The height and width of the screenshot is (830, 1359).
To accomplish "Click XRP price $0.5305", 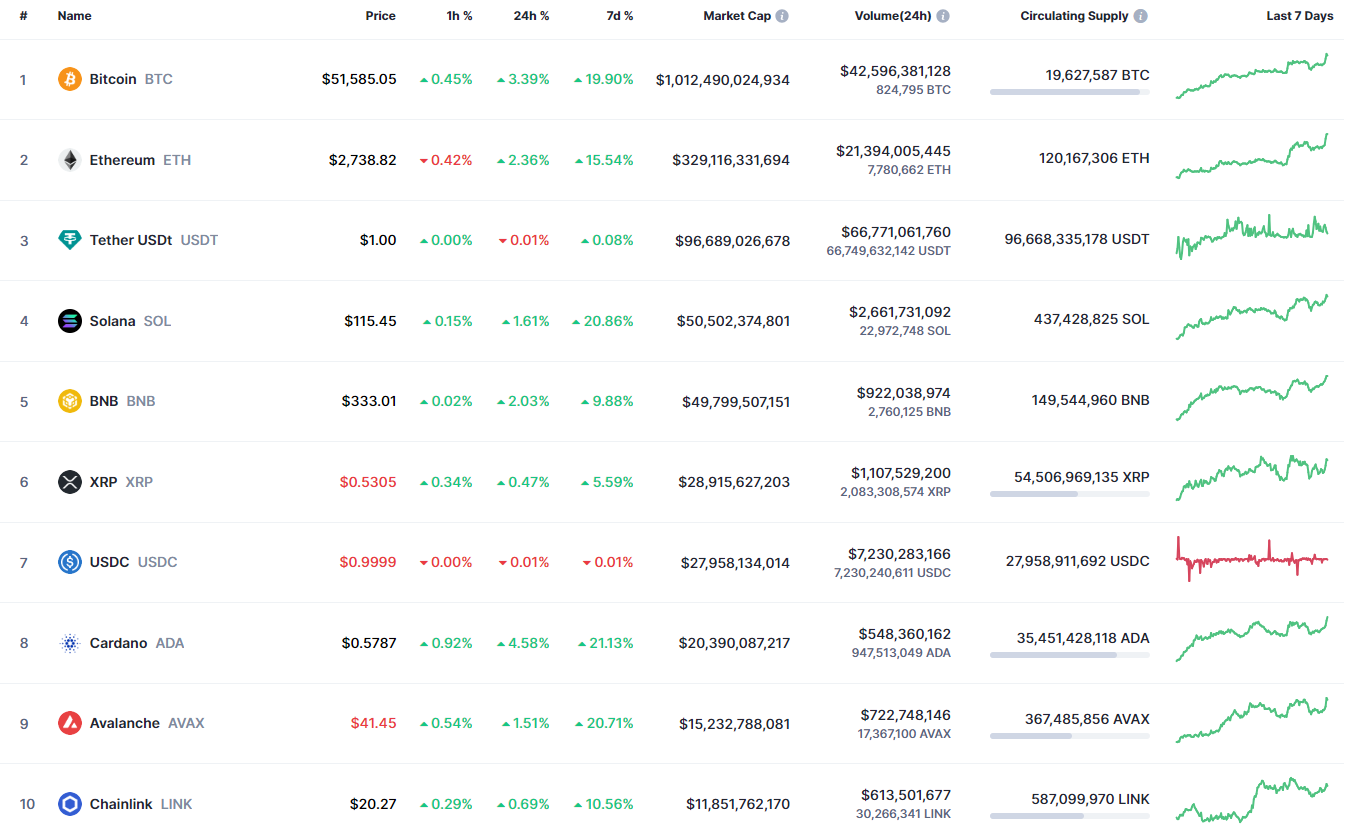I will 368,482.
